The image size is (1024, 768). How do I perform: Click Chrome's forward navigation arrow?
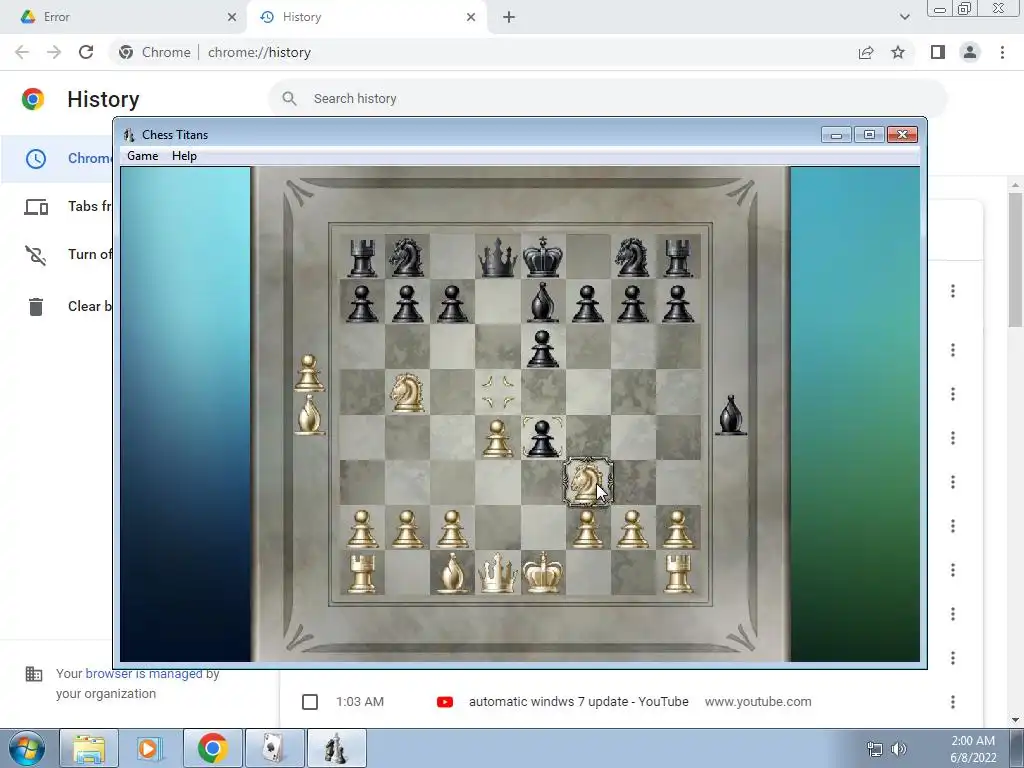coord(54,52)
